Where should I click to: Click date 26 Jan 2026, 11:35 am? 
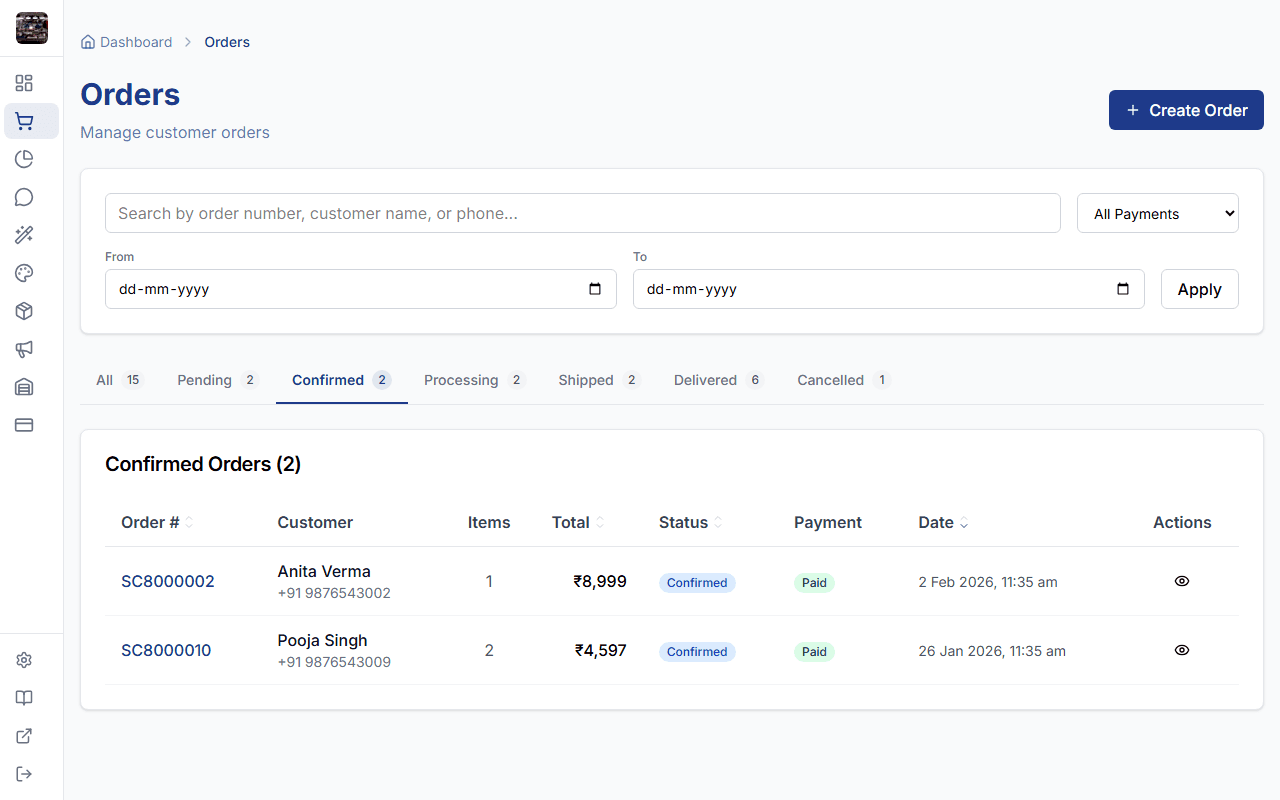[x=992, y=651]
